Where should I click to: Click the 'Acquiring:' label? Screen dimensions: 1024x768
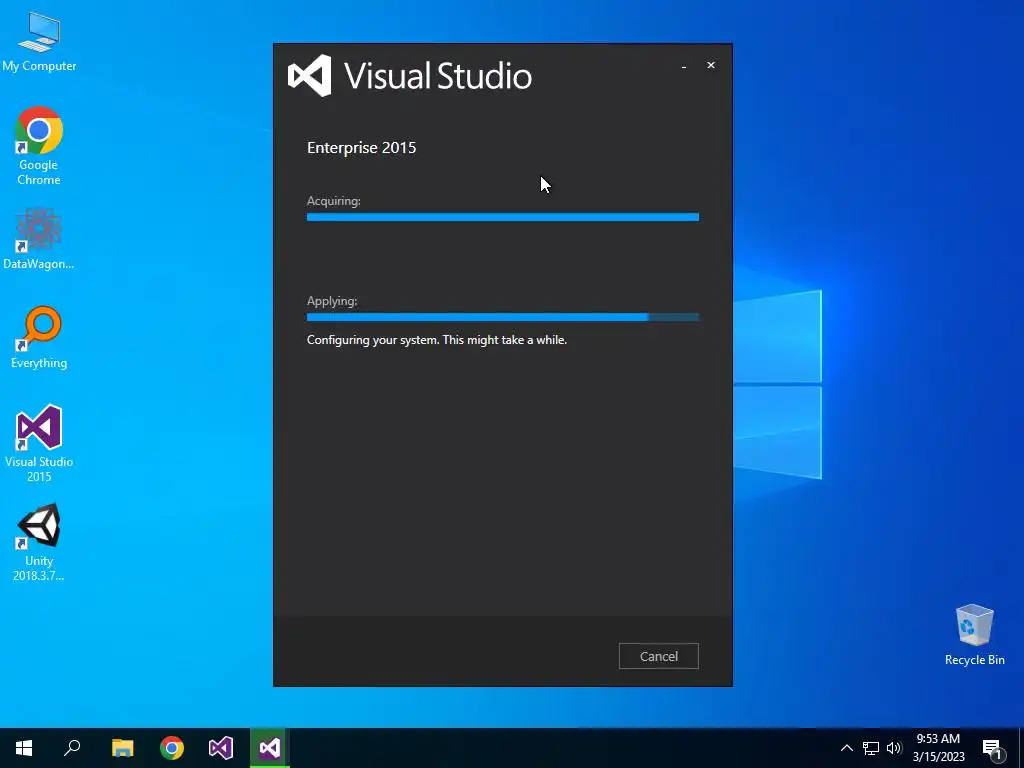(334, 201)
